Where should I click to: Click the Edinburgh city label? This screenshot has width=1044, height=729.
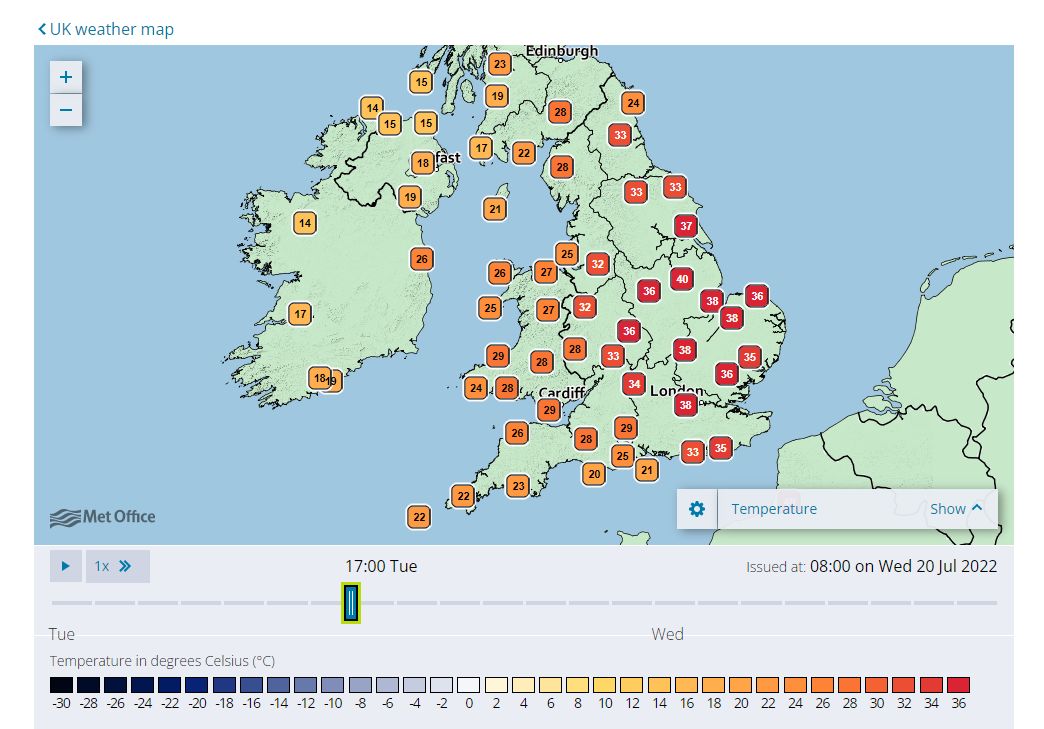click(x=561, y=51)
